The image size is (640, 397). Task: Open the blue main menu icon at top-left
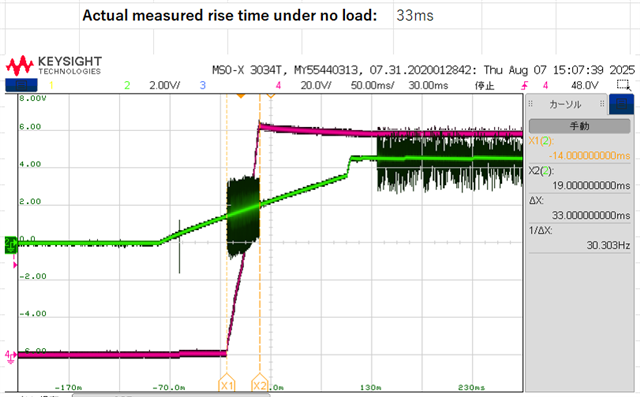[21, 85]
